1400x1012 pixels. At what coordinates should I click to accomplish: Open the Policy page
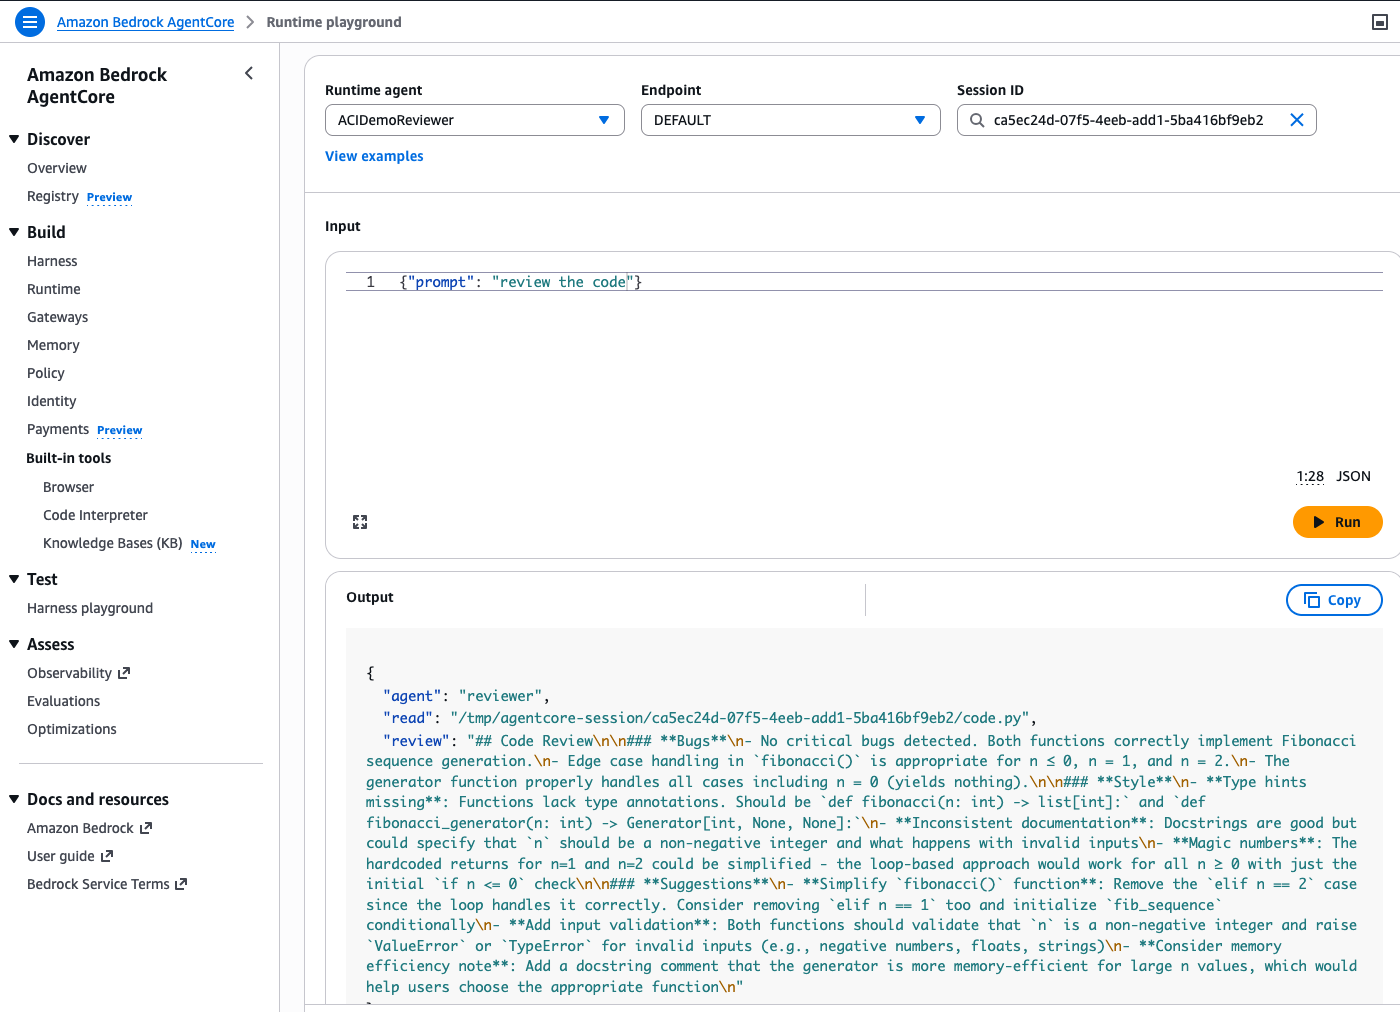(46, 373)
